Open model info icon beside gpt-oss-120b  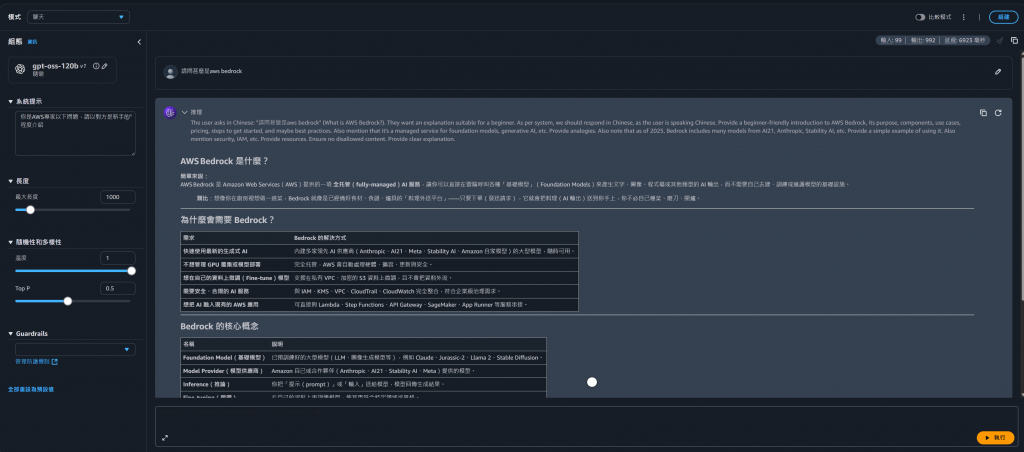[x=96, y=66]
